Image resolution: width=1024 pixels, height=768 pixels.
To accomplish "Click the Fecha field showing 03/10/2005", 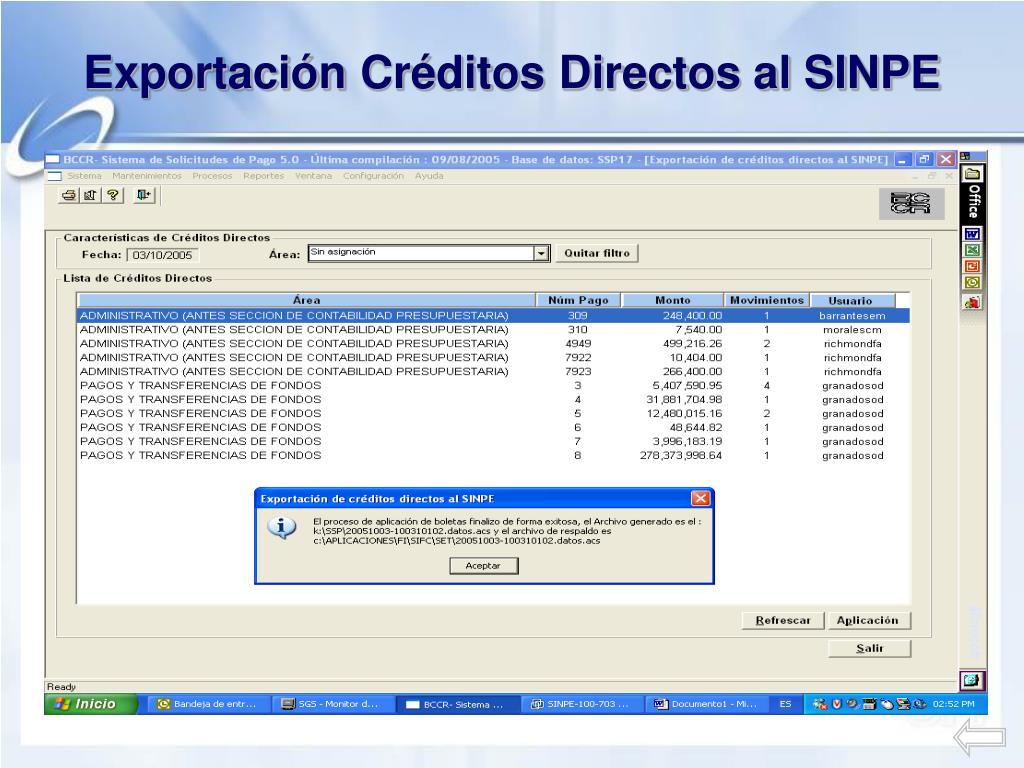I will [163, 255].
